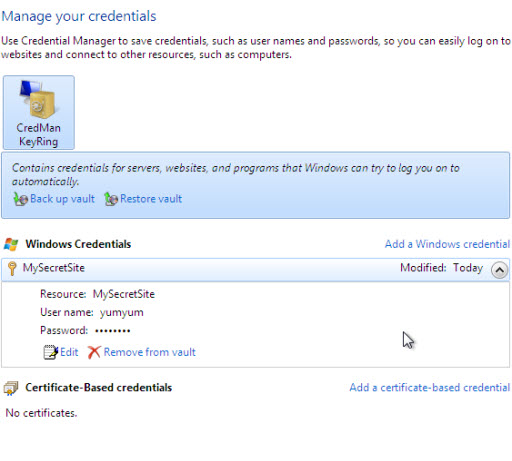Edit the MySecretSite credential

[69, 352]
